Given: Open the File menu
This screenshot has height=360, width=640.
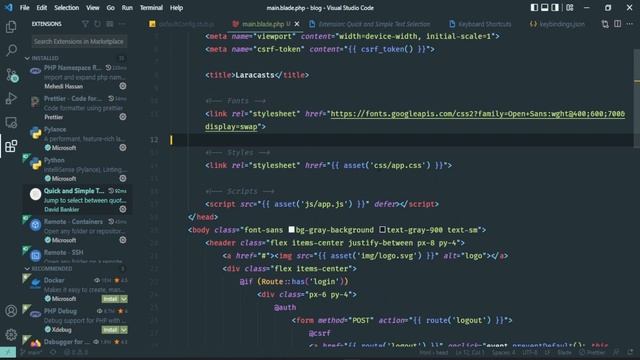Looking at the screenshot, I should click(24, 7).
